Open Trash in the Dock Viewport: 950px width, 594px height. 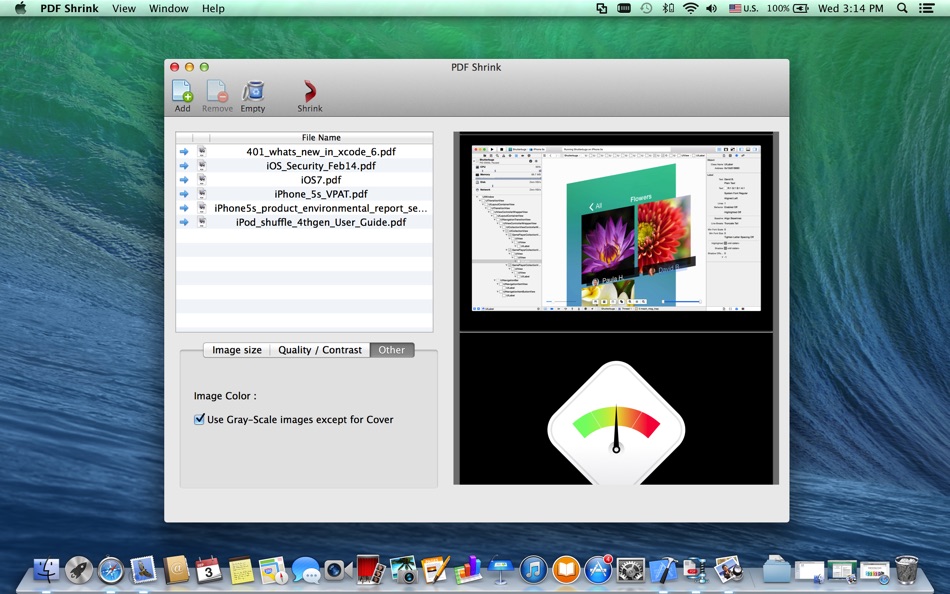(x=906, y=570)
